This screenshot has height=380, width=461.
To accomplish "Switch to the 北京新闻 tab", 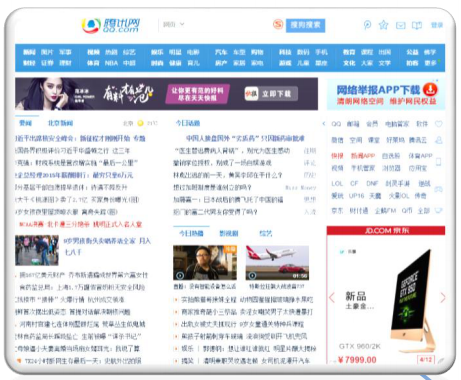I will pyautogui.click(x=60, y=123).
